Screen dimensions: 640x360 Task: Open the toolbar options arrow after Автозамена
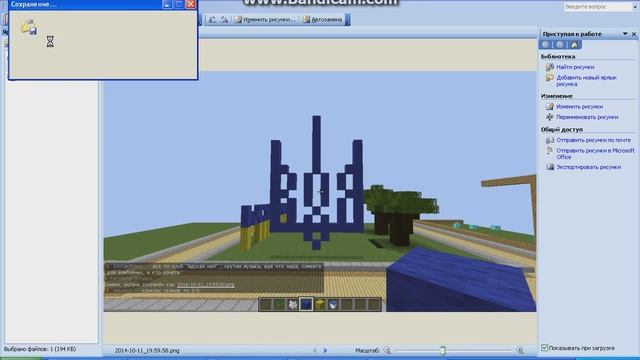tap(347, 20)
